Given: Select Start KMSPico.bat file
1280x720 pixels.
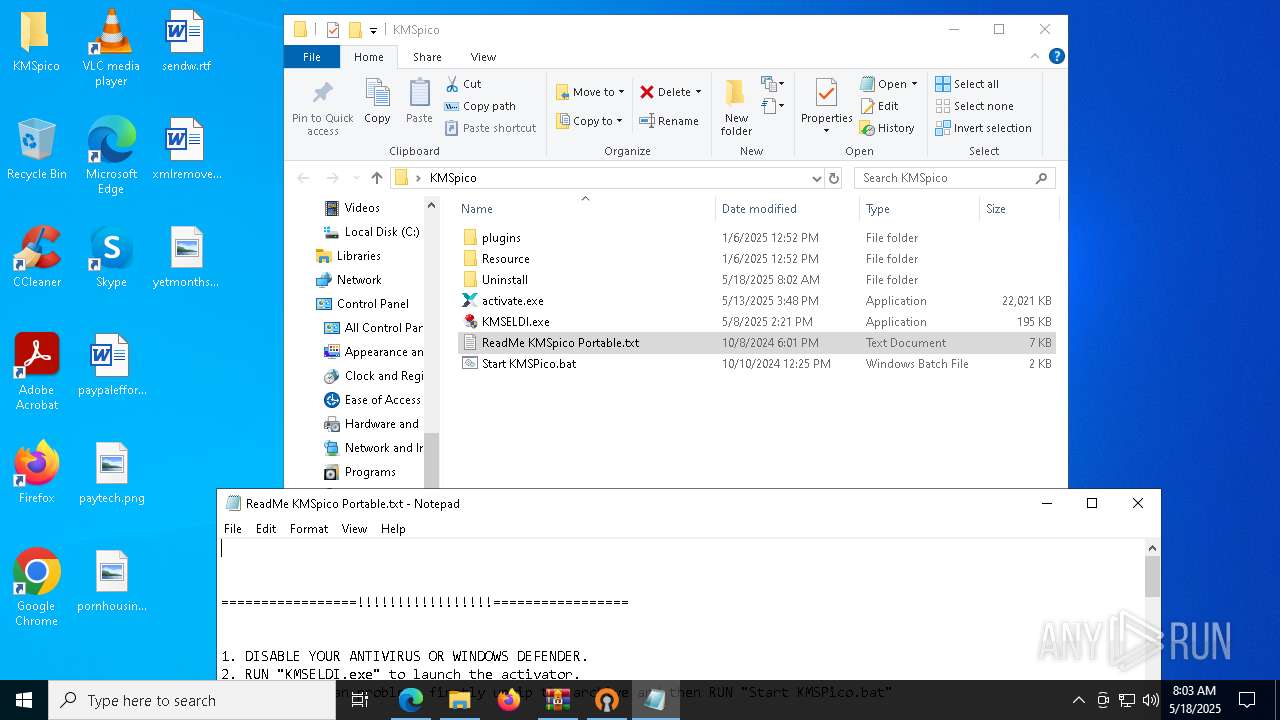Looking at the screenshot, I should click(x=528, y=364).
